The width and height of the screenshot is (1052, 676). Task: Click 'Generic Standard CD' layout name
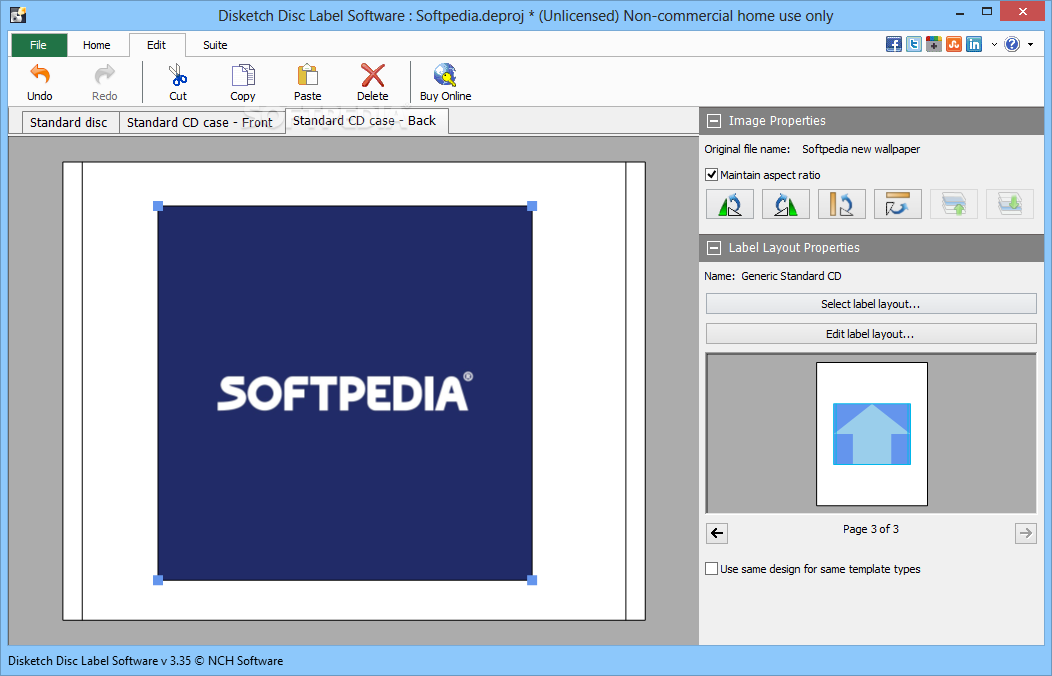(x=791, y=276)
